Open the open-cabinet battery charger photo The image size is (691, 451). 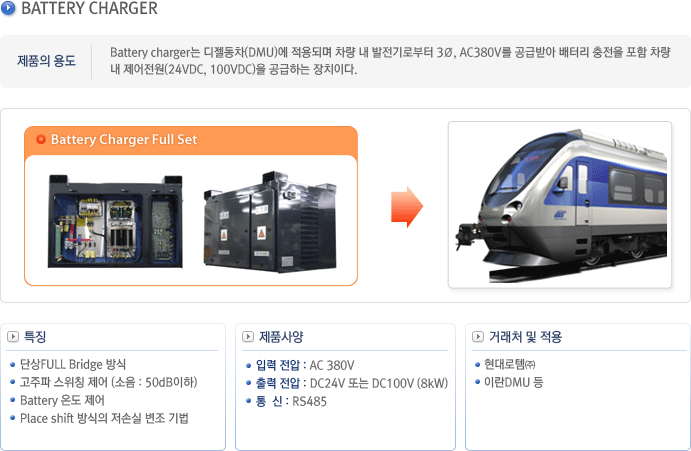tap(115, 222)
